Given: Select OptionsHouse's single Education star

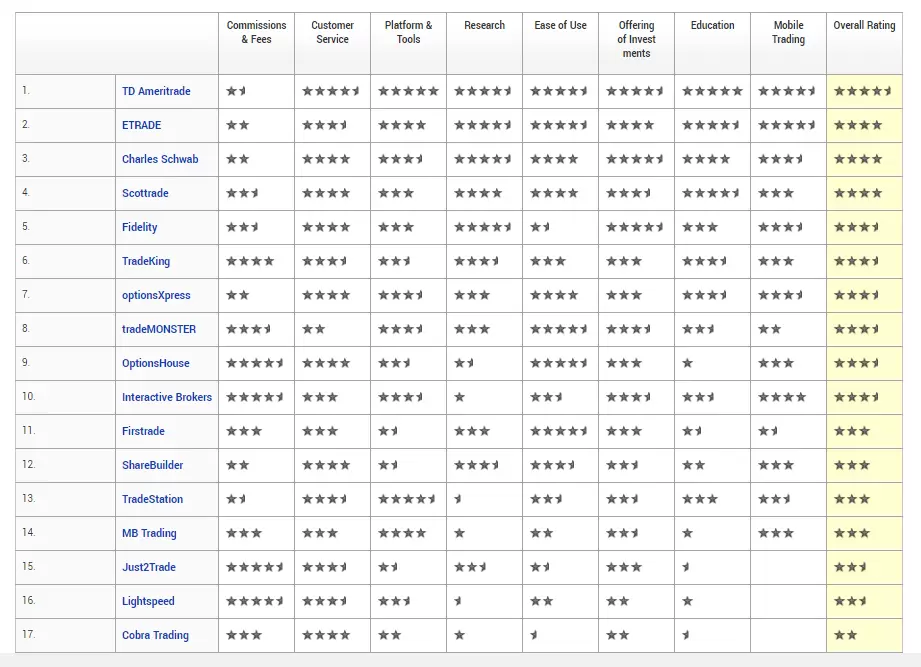Looking at the screenshot, I should pyautogui.click(x=686, y=363).
